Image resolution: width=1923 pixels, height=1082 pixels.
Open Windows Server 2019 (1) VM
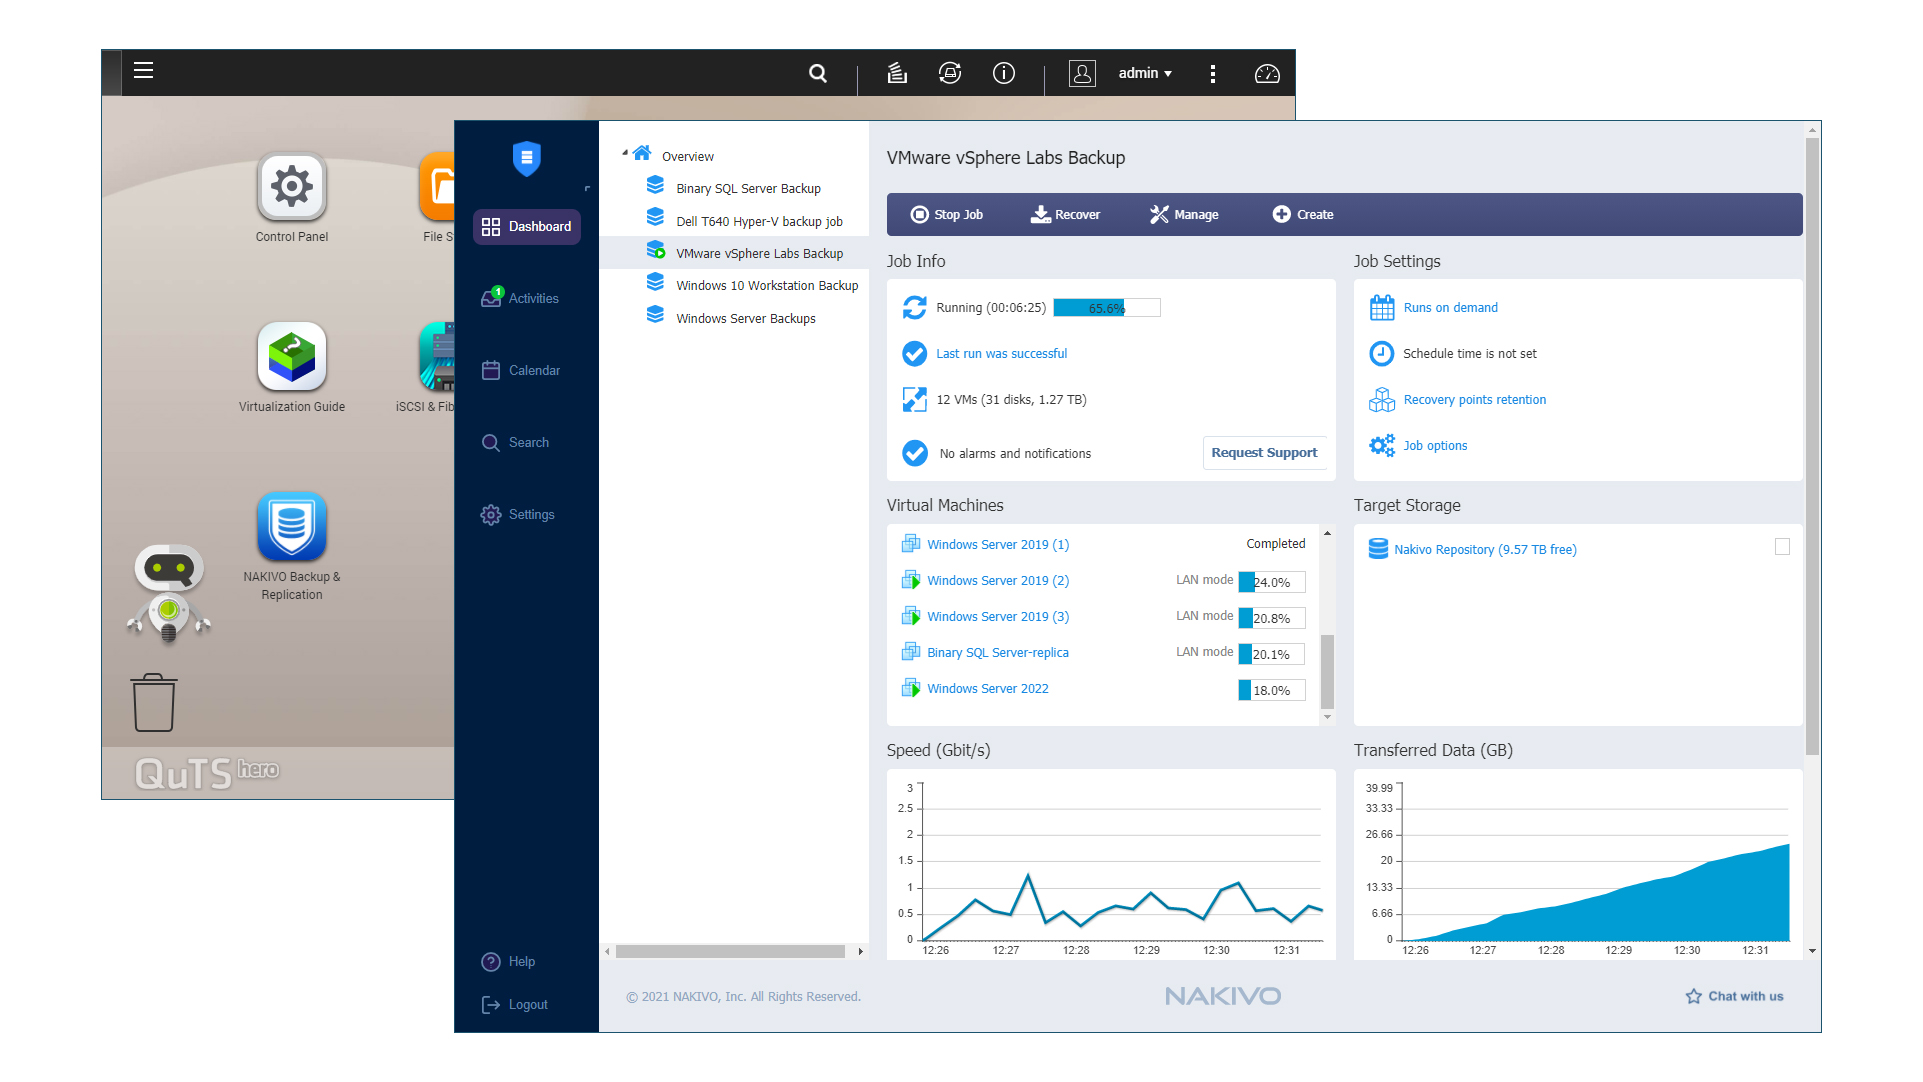pyautogui.click(x=997, y=545)
